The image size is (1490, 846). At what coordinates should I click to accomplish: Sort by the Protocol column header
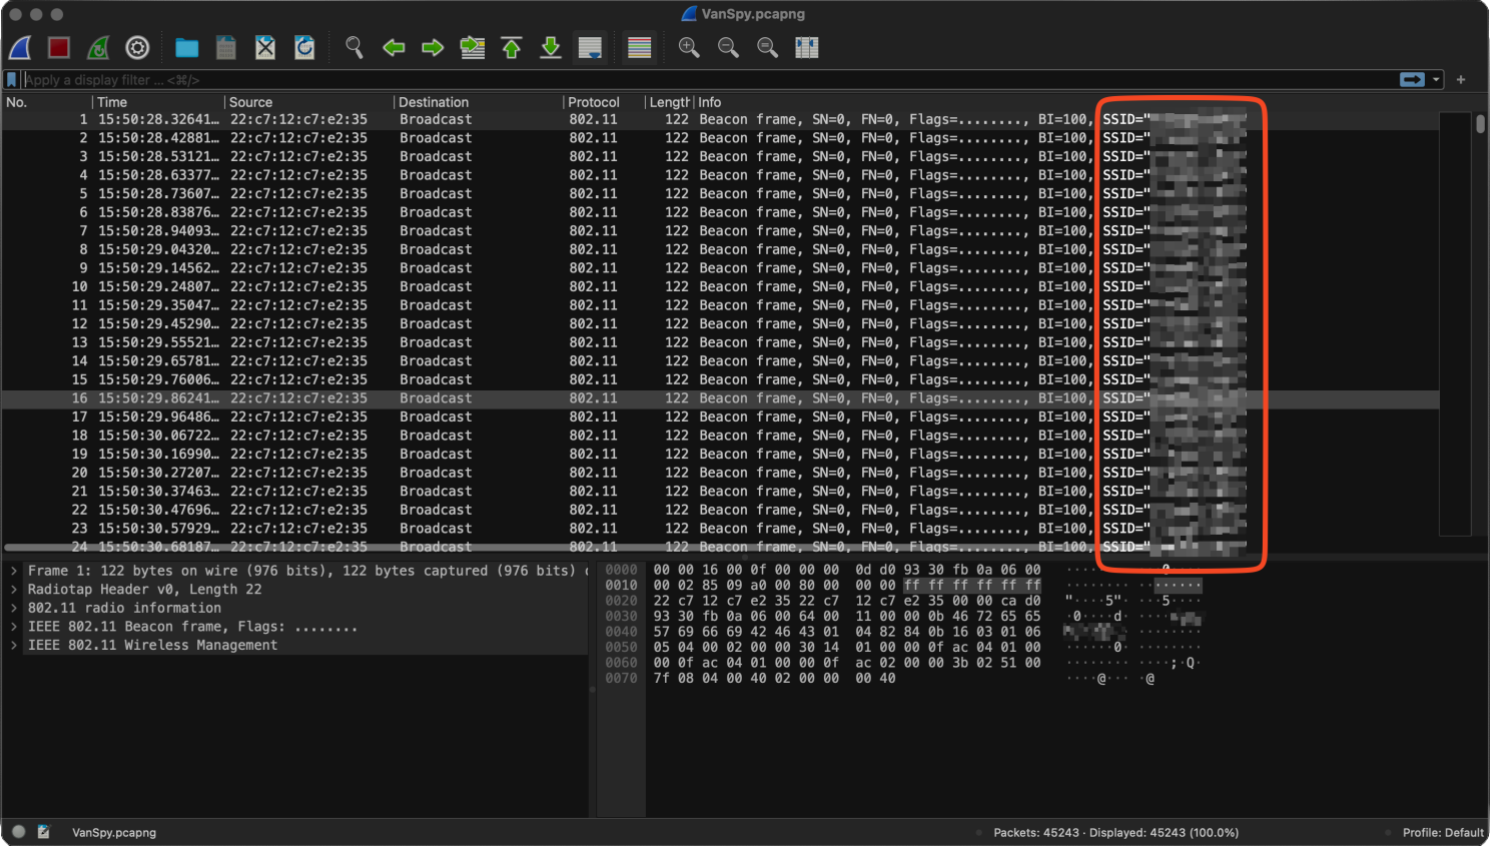[603, 102]
